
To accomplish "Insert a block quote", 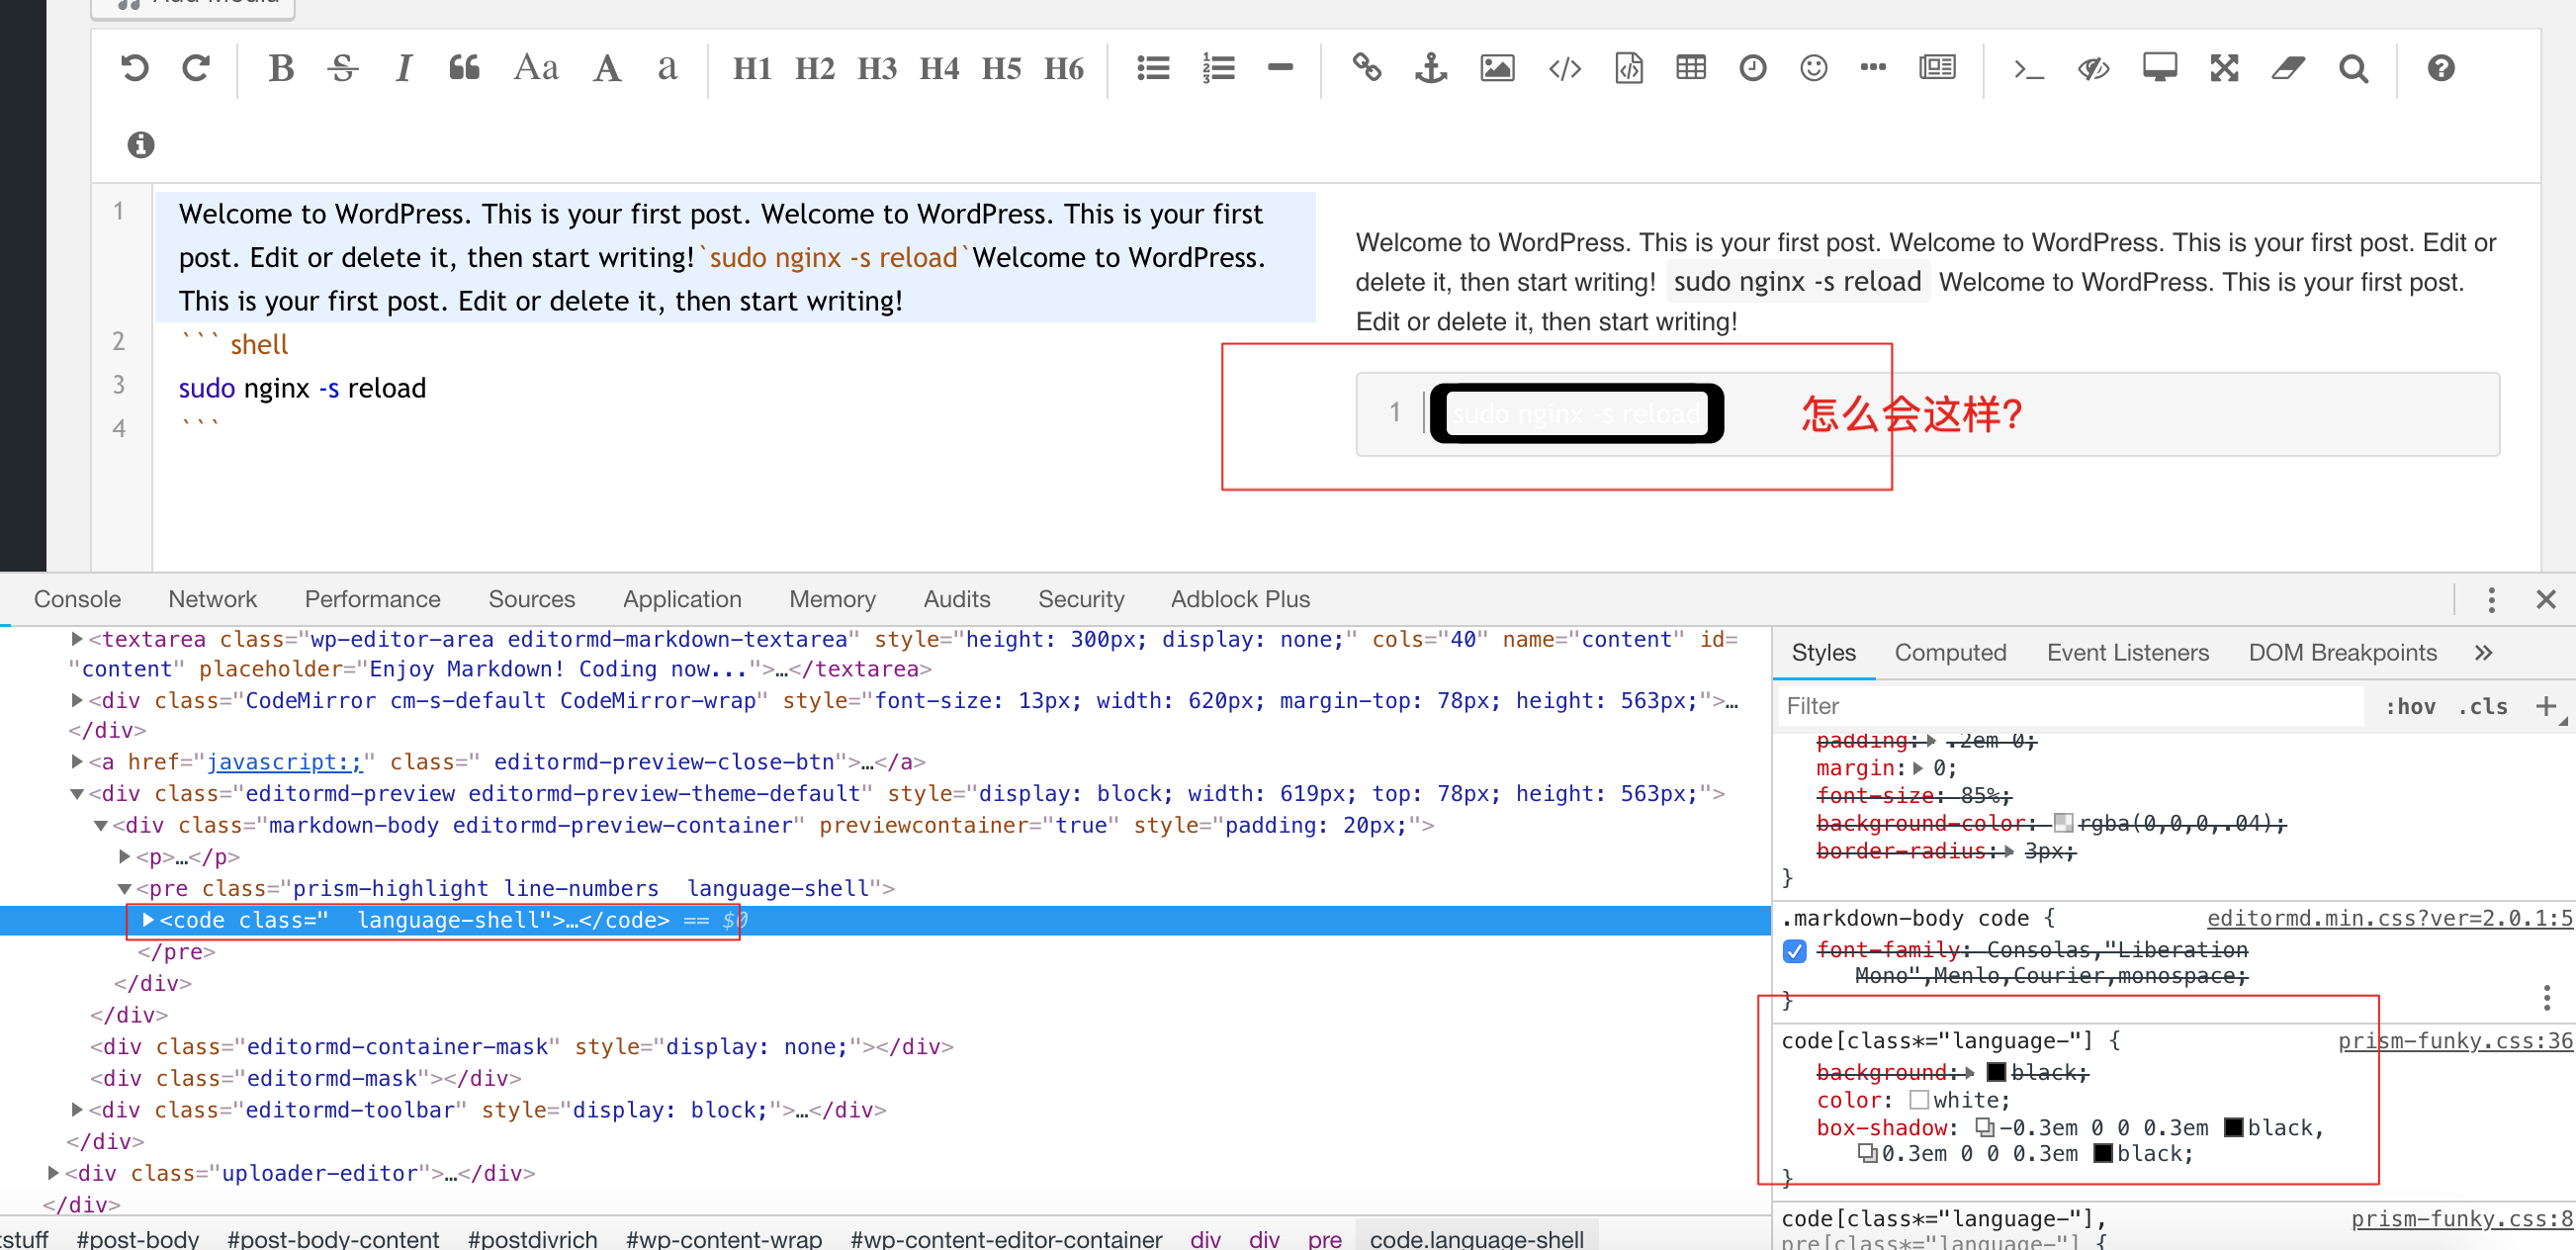I will pos(464,68).
